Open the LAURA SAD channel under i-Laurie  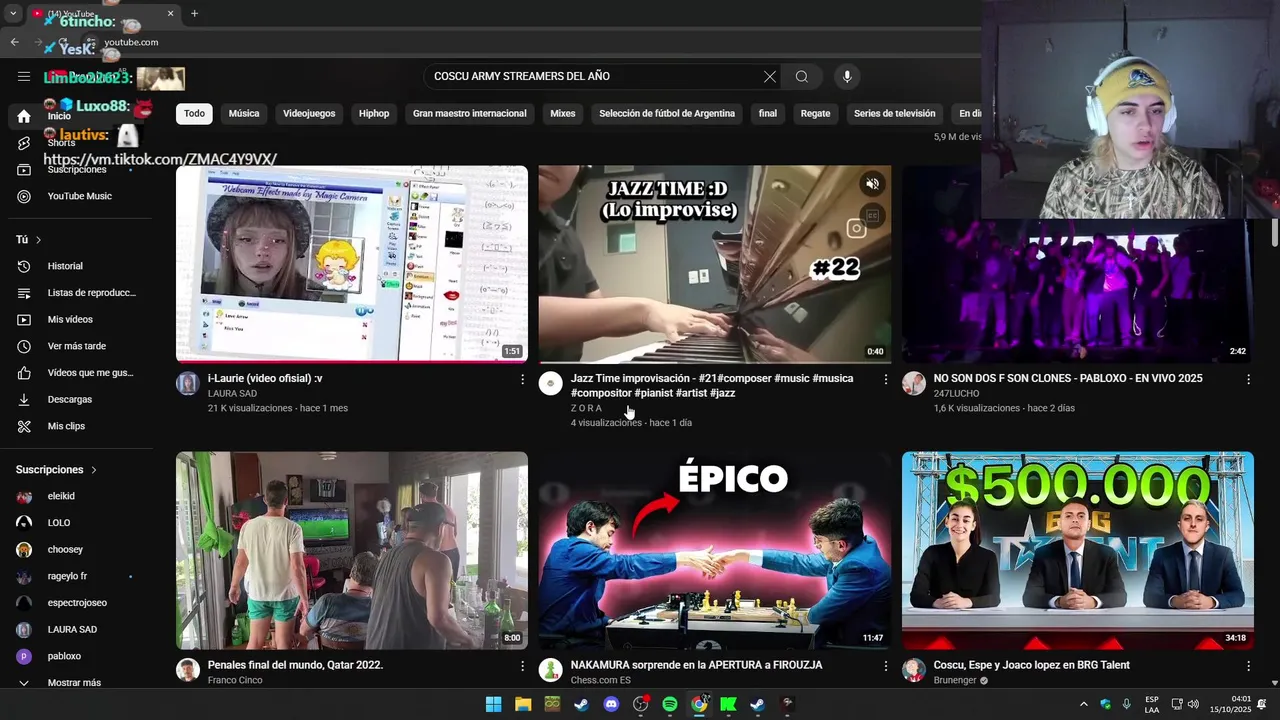click(232, 394)
